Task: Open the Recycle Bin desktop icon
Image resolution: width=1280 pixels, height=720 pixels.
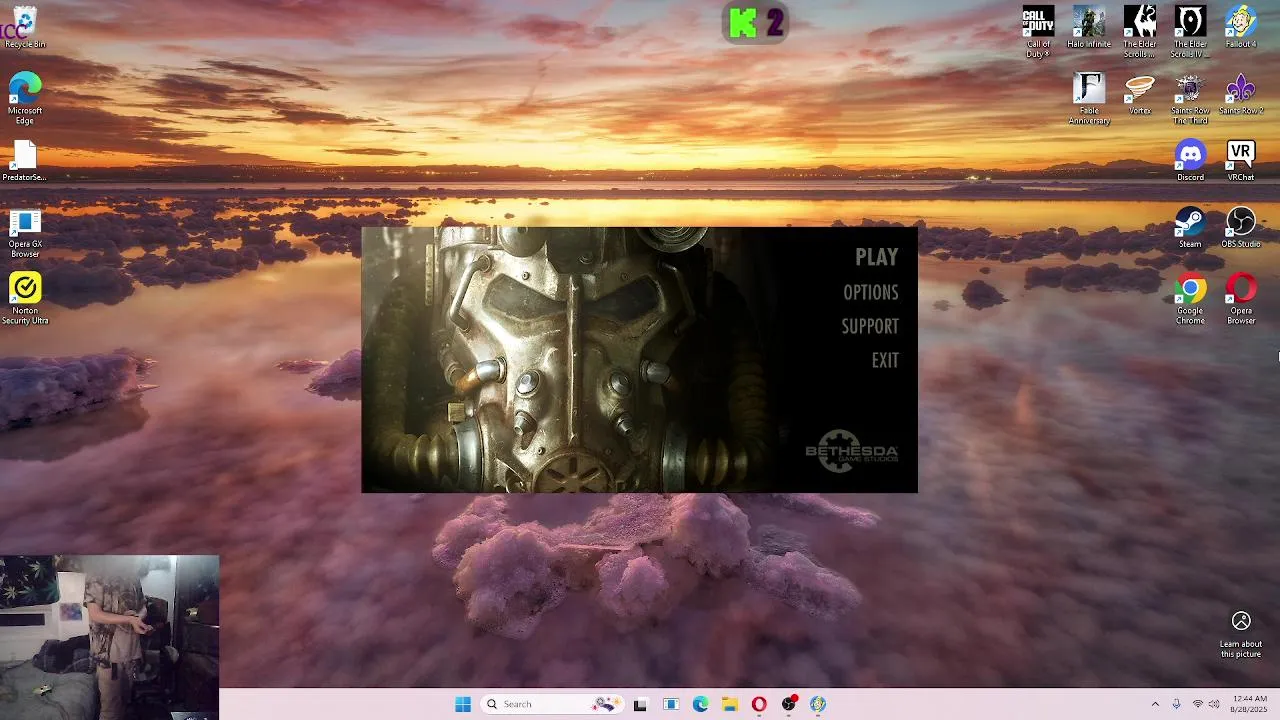Action: [24, 28]
